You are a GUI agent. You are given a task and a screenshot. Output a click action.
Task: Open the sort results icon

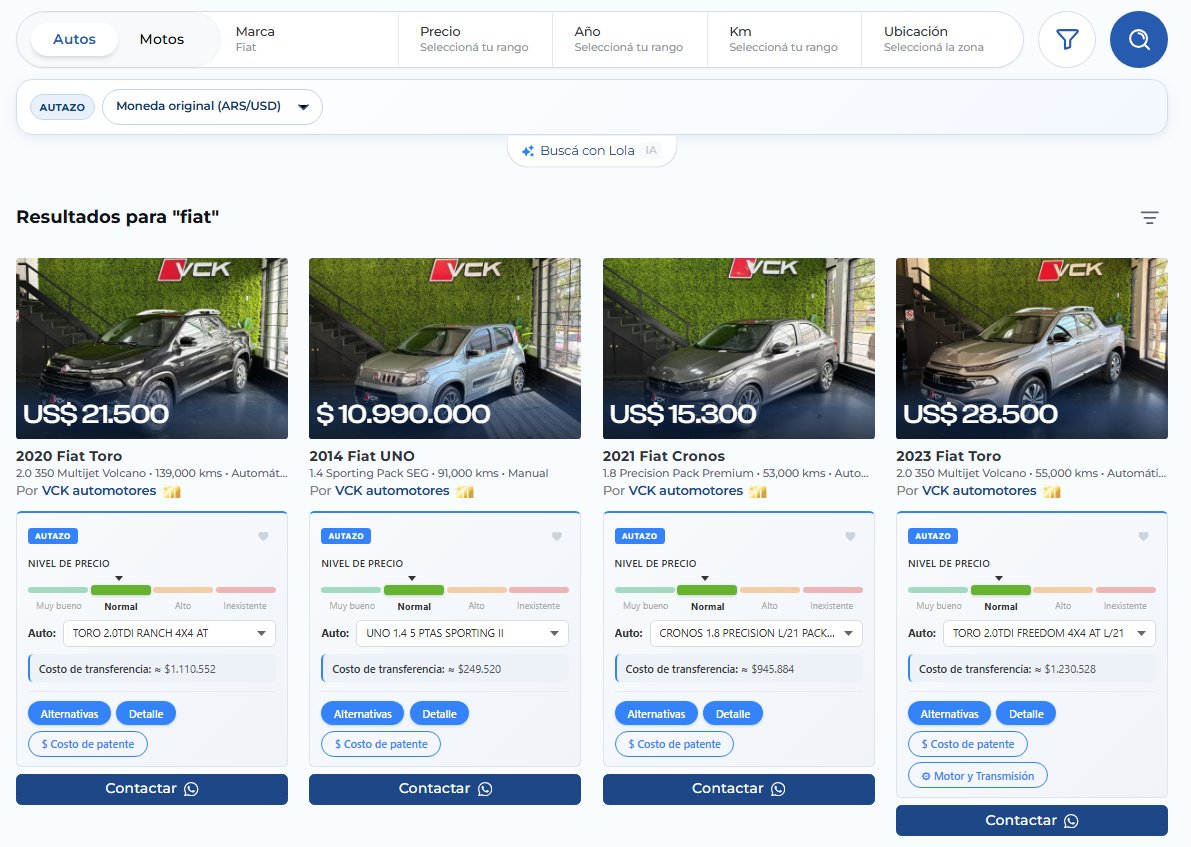pos(1149,218)
